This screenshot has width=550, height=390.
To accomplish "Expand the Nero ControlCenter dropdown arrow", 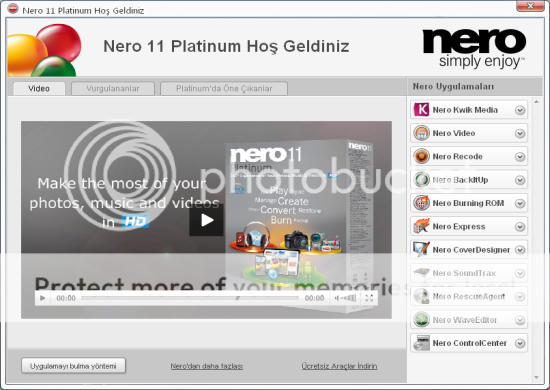I will (520, 343).
